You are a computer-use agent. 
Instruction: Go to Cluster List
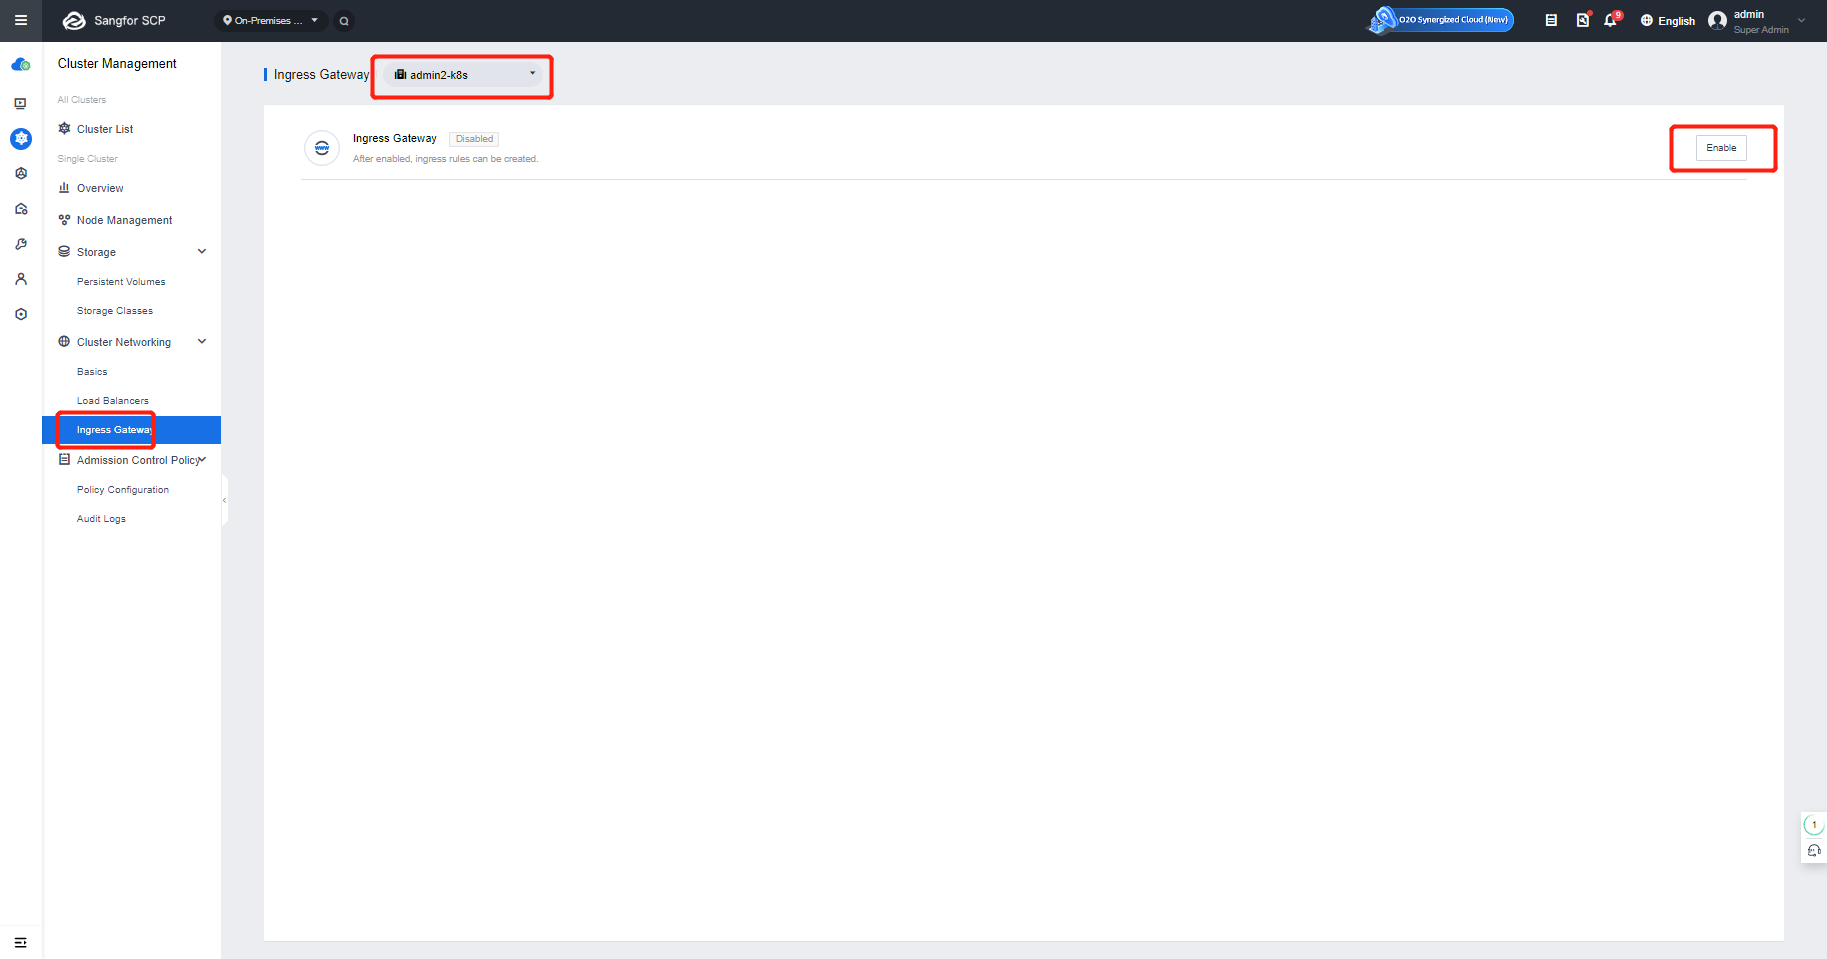point(105,129)
